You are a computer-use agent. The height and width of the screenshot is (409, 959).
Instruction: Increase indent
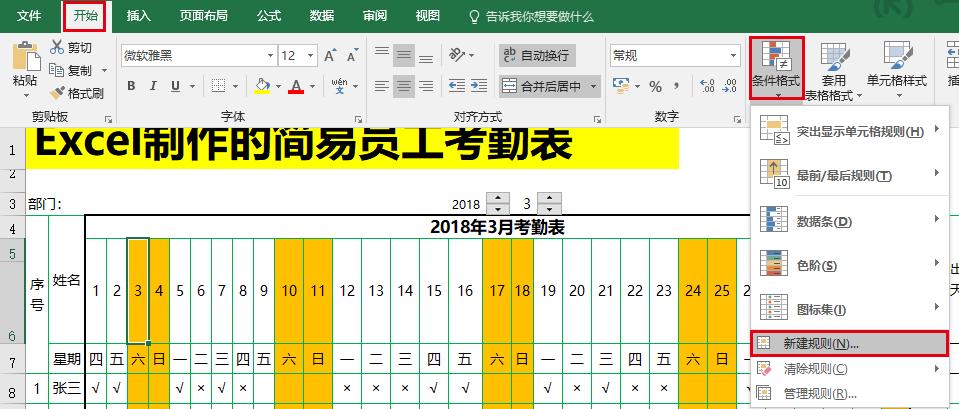[479, 86]
